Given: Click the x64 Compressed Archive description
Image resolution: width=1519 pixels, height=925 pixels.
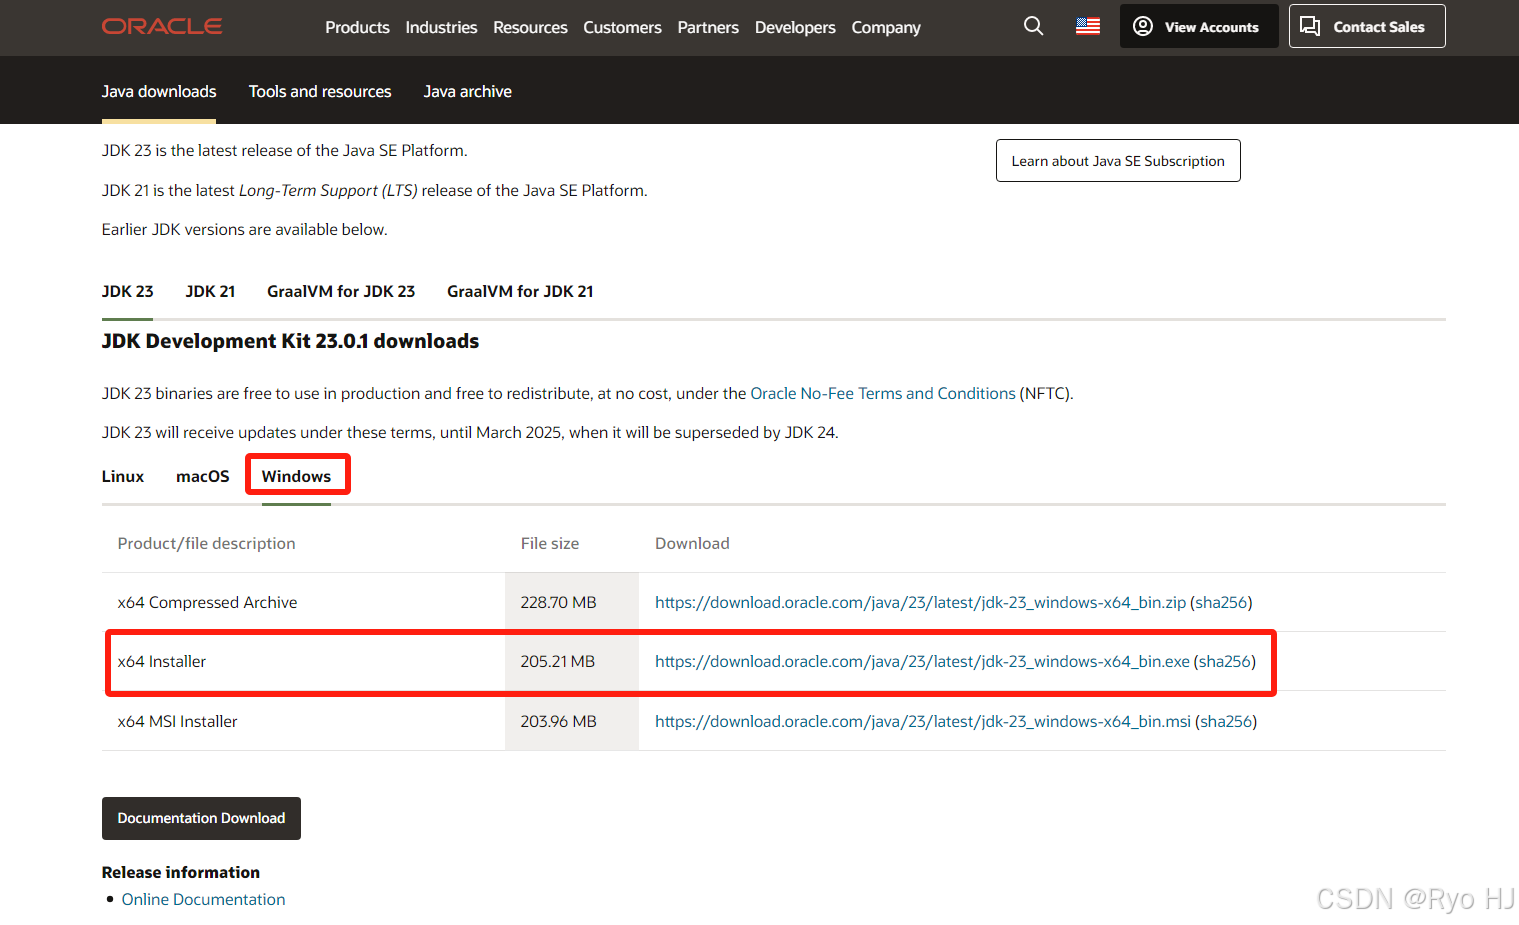Looking at the screenshot, I should click(207, 602).
